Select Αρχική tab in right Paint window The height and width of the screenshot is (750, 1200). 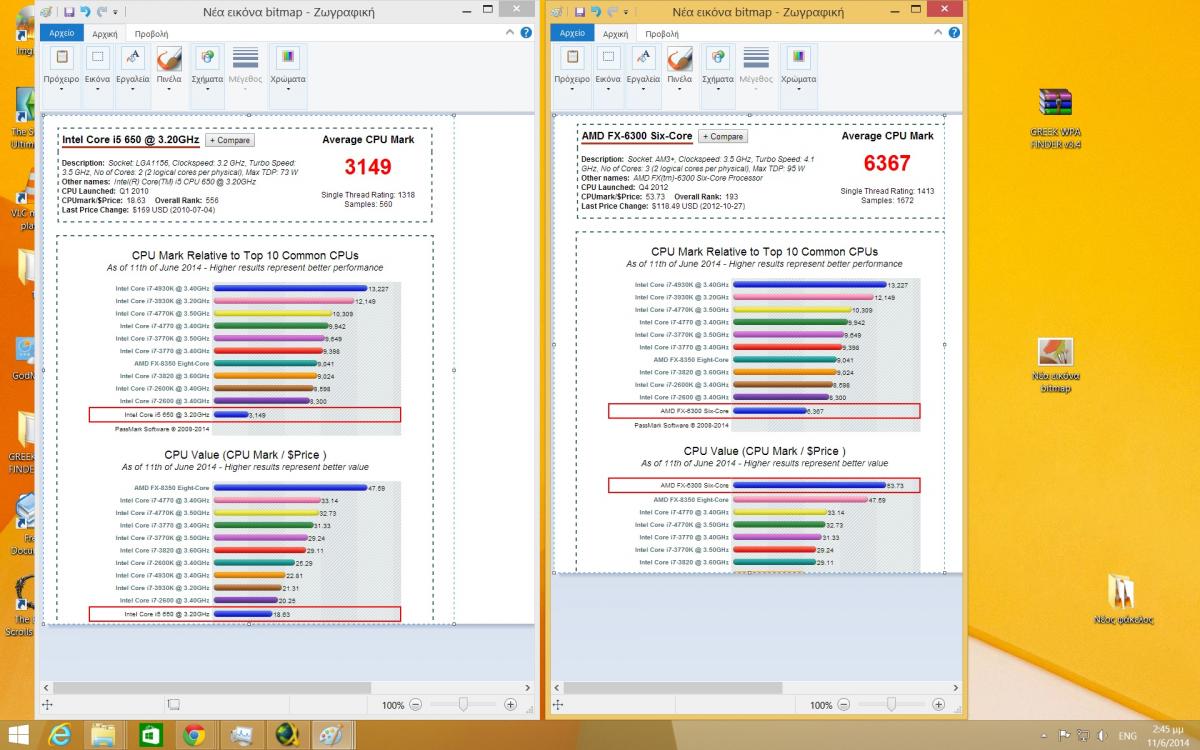(616, 33)
